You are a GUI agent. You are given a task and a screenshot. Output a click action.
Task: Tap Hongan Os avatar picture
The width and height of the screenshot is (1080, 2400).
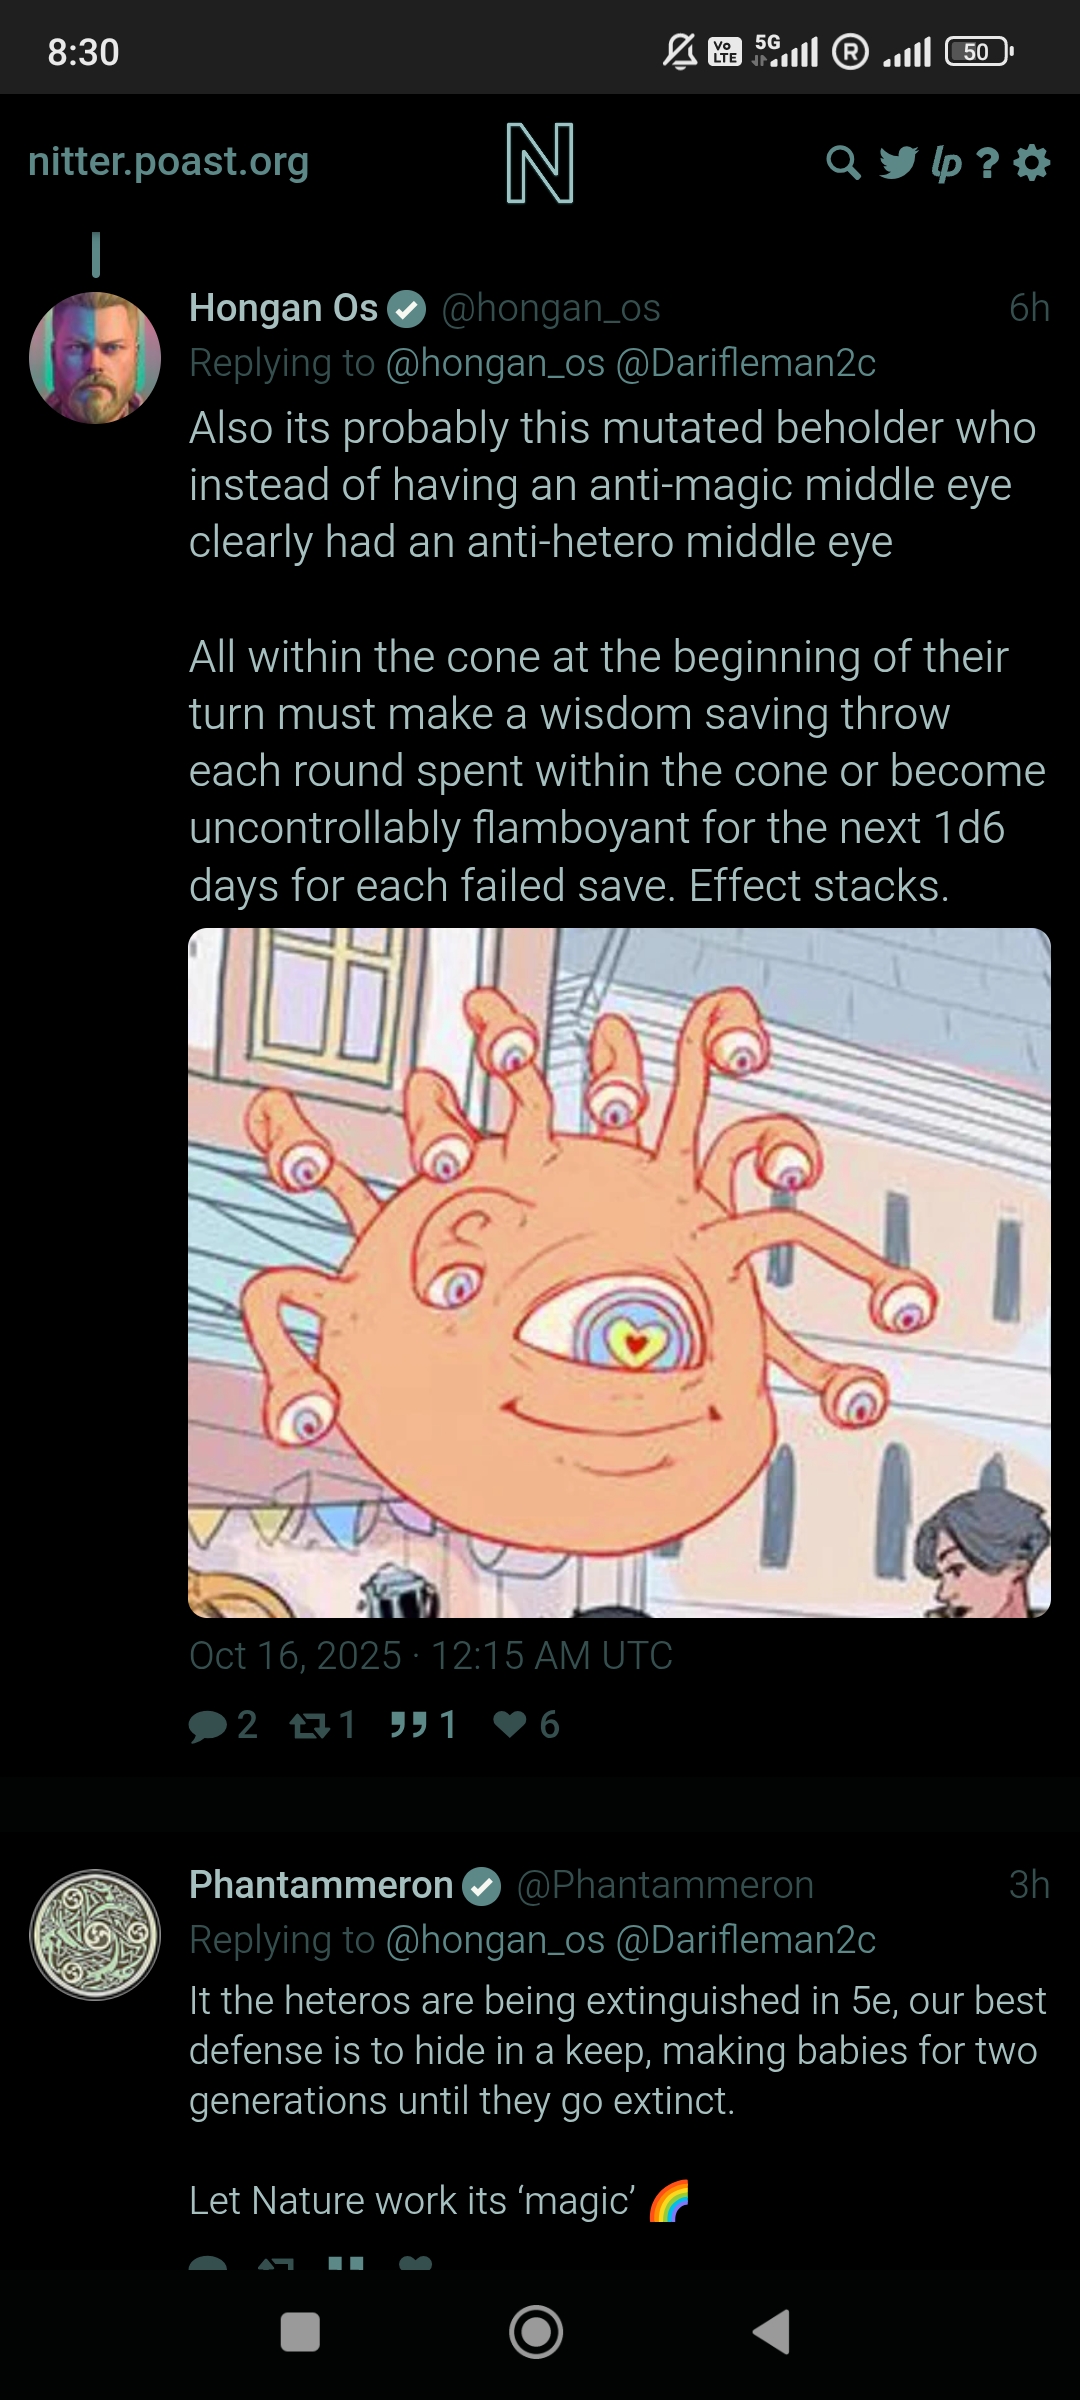pos(95,358)
